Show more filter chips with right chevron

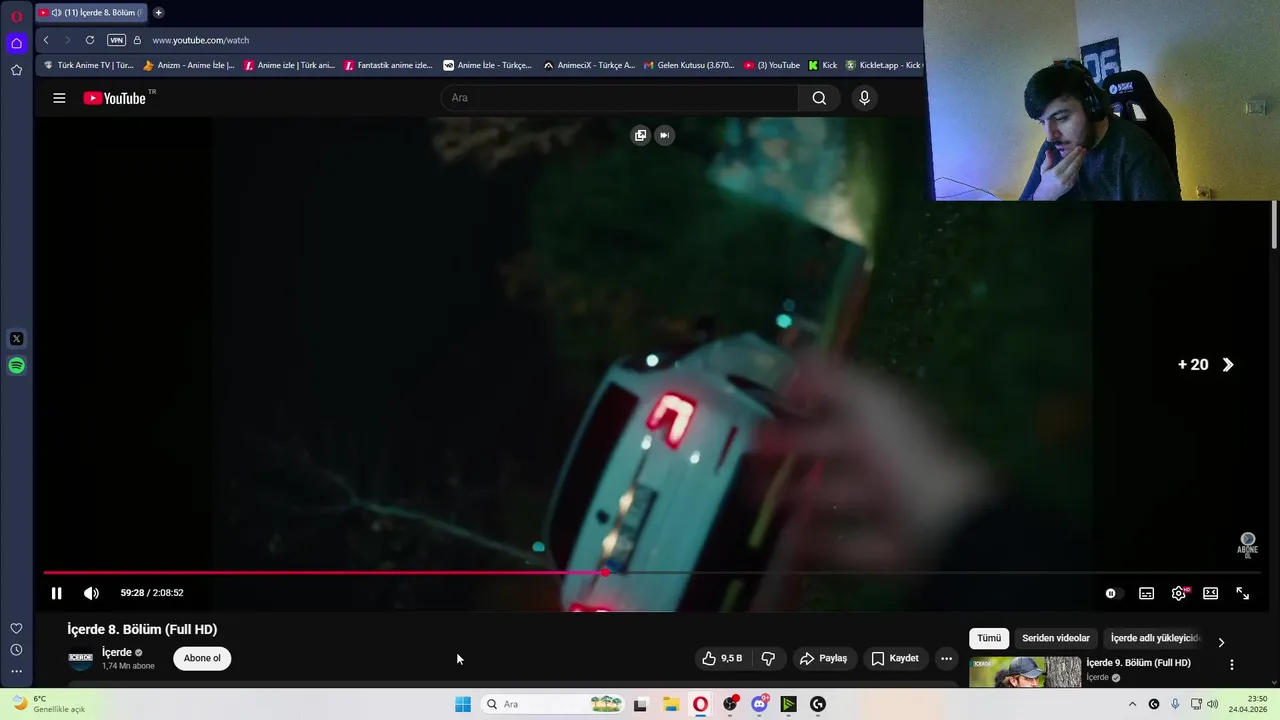1221,642
